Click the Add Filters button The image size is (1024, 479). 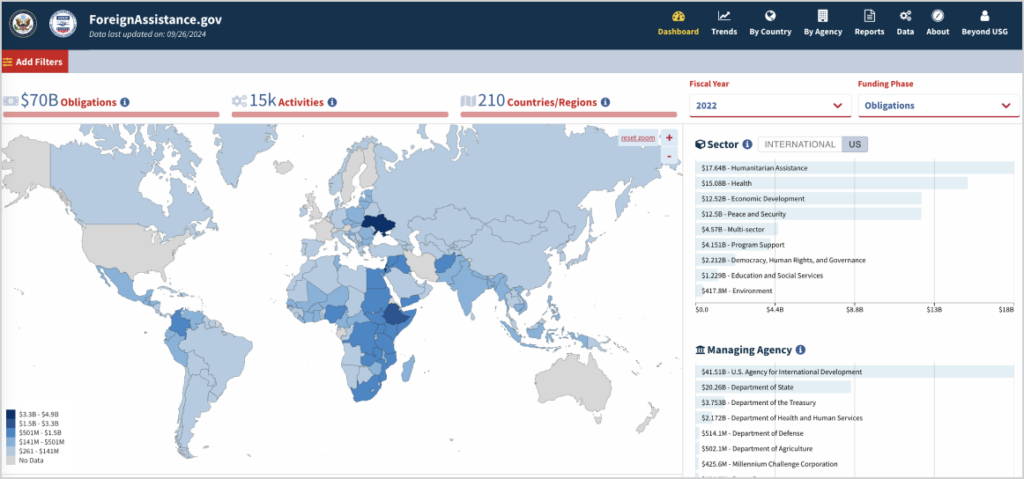click(34, 62)
